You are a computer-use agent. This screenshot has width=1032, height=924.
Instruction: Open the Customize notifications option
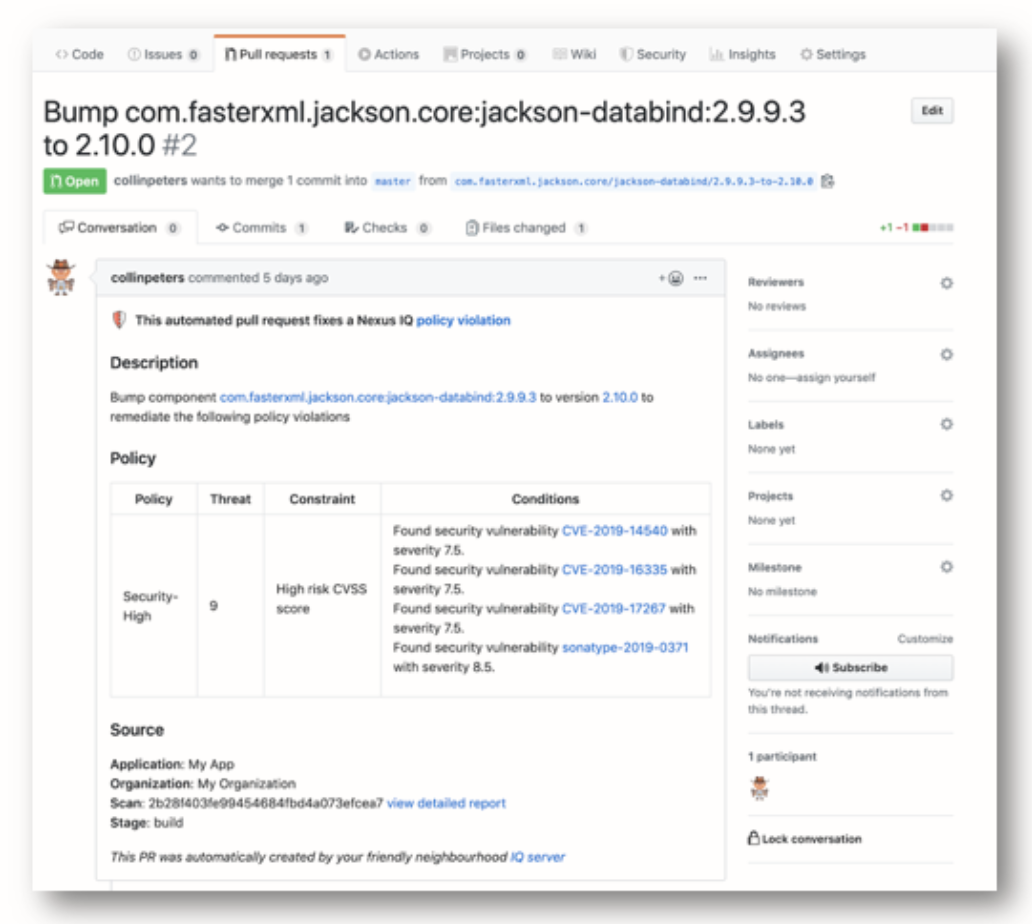(x=925, y=639)
